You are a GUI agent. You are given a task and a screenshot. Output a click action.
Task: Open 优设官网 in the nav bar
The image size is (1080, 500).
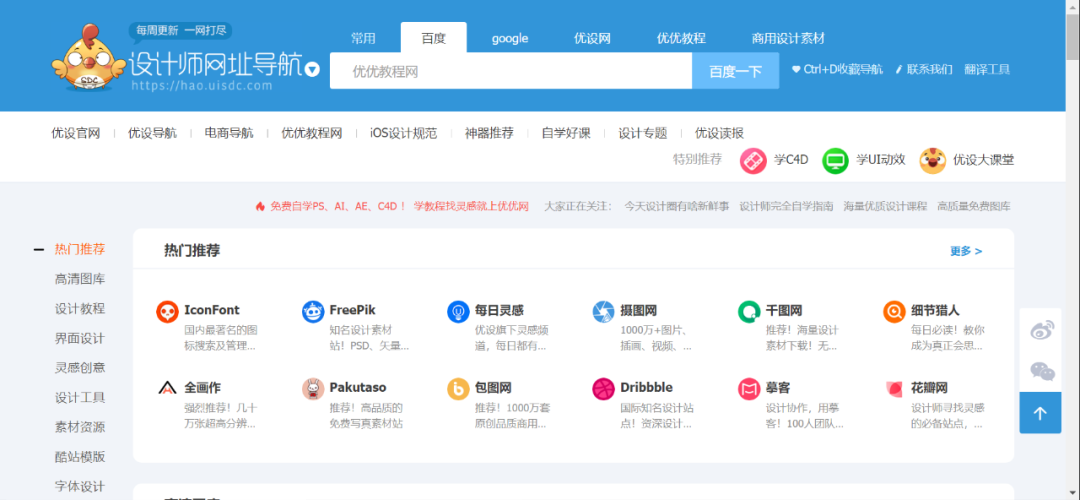coord(76,134)
